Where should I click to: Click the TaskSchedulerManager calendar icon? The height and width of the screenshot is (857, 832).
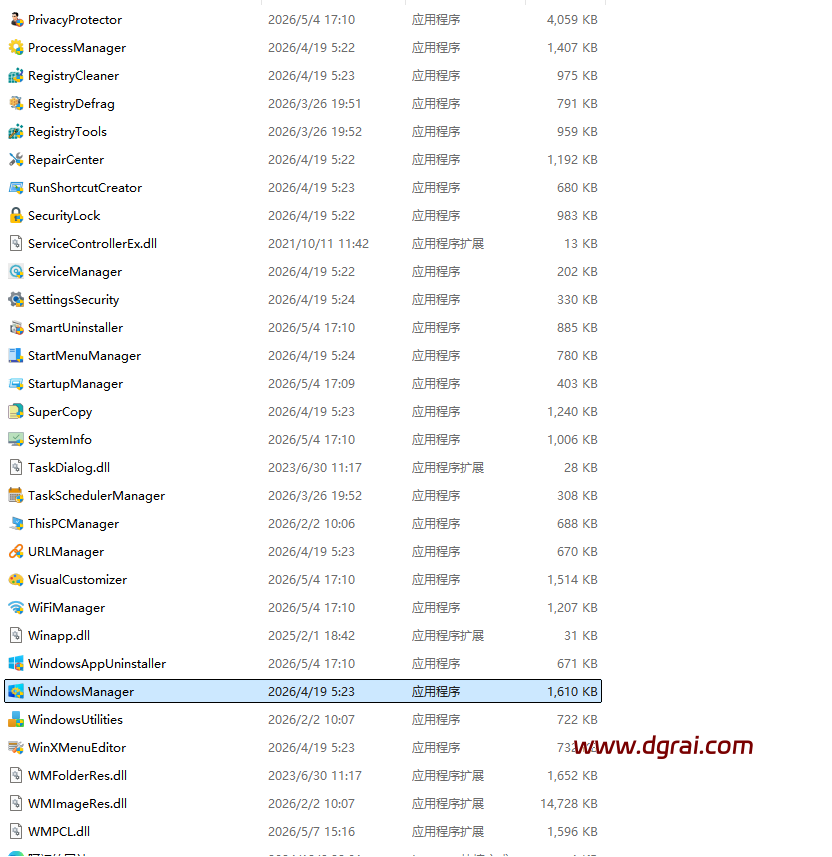click(x=16, y=495)
